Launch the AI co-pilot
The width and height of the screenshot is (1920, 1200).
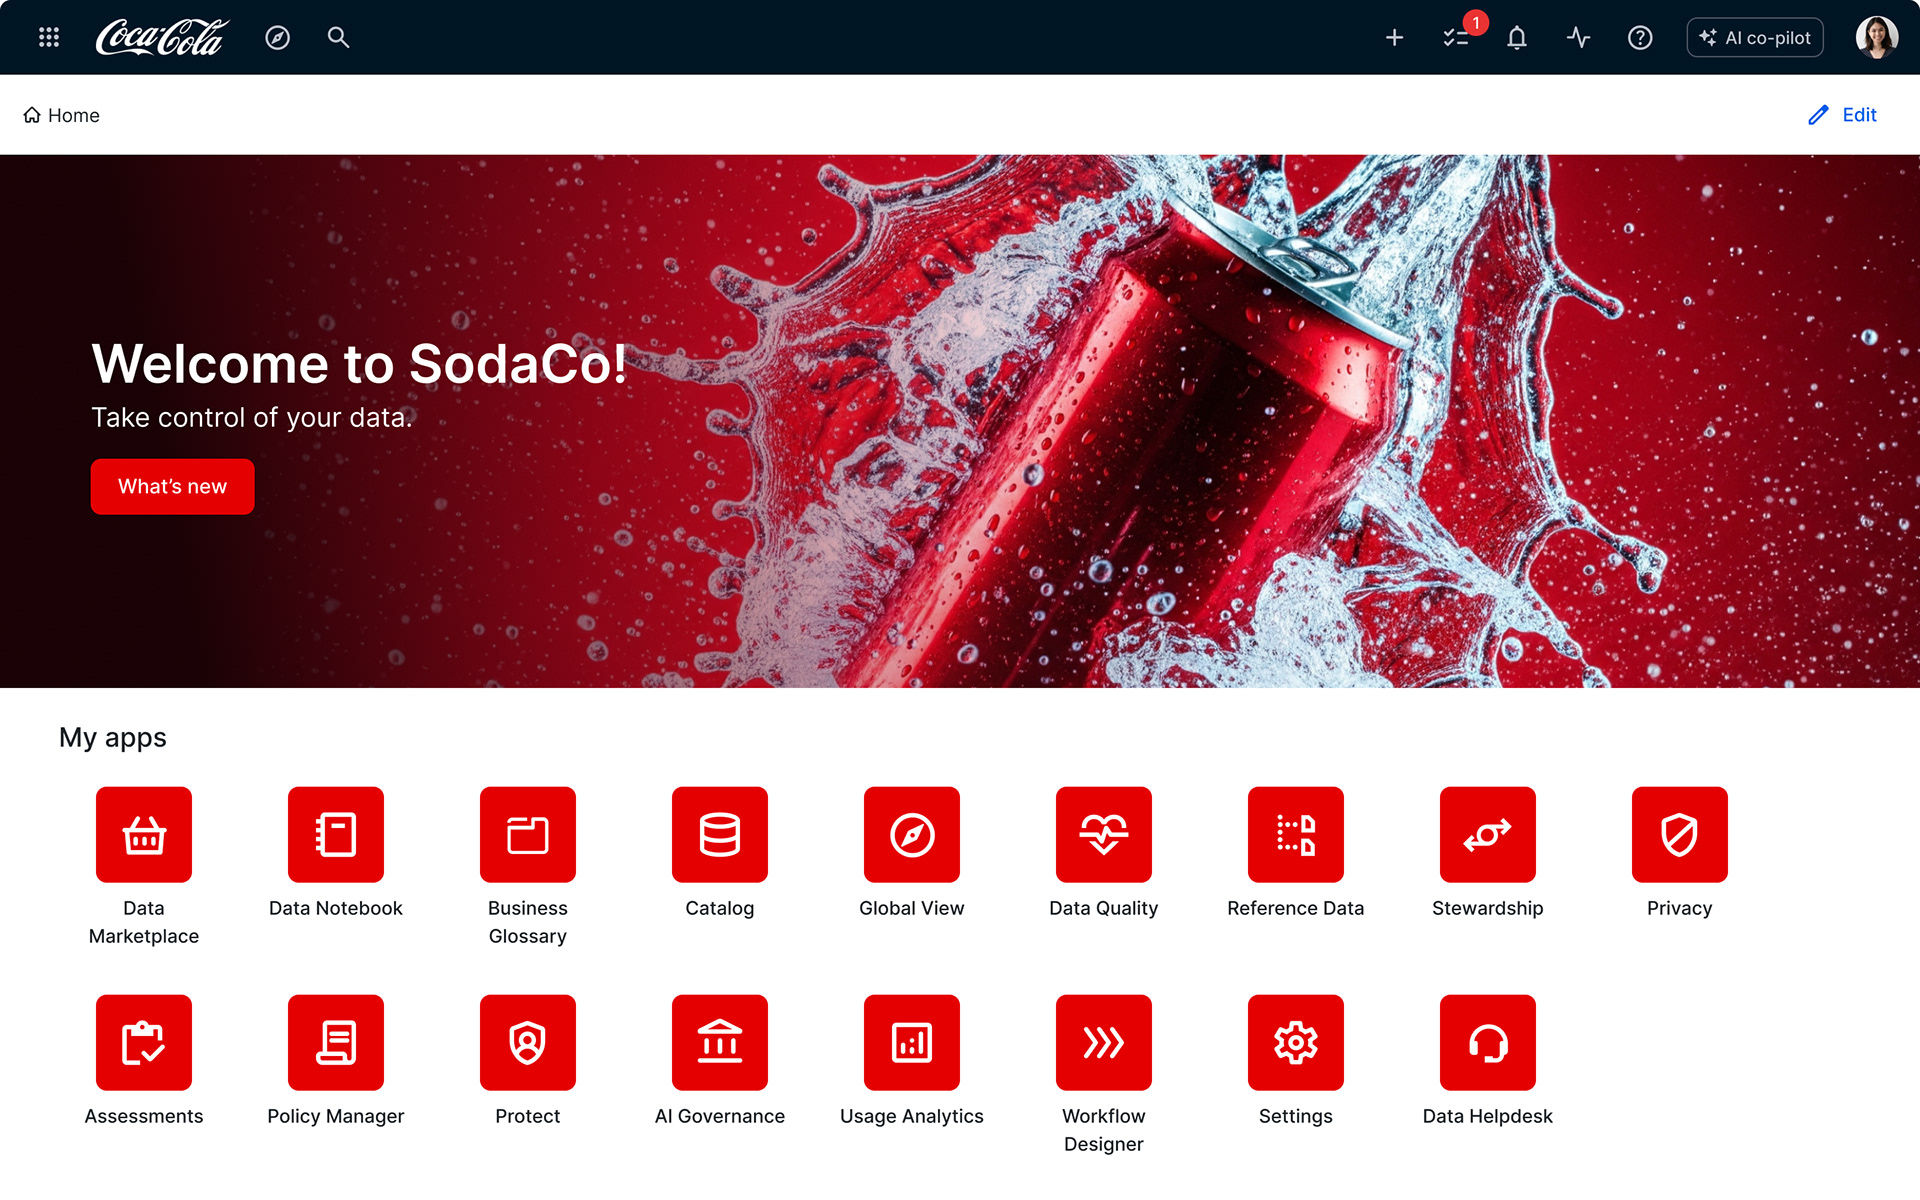(1755, 37)
